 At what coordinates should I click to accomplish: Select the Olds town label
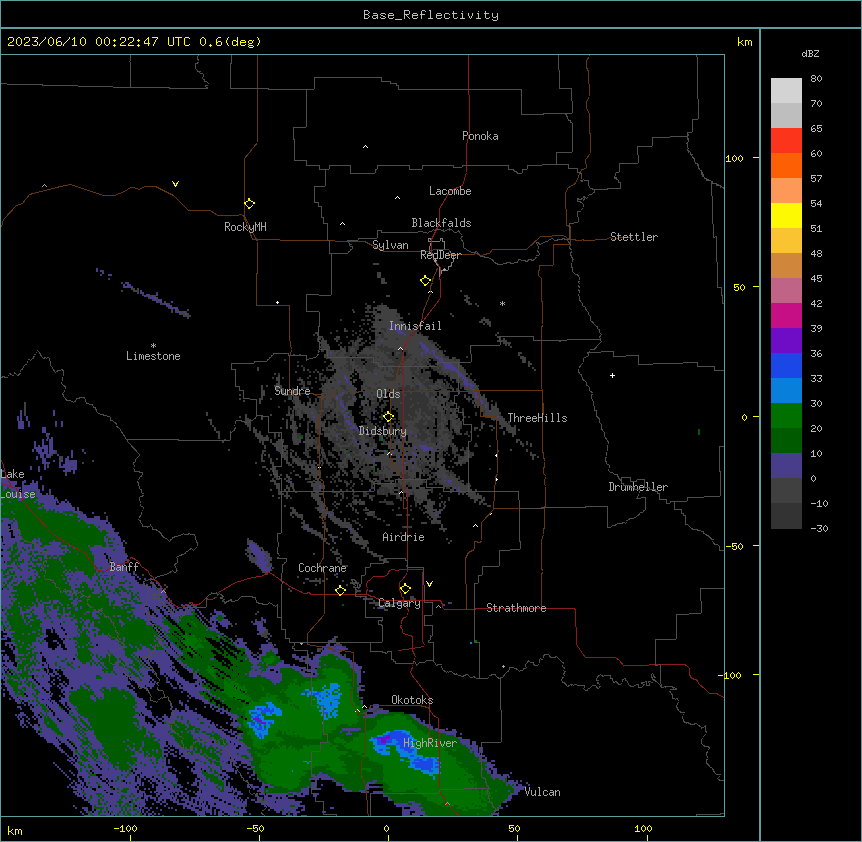[388, 394]
